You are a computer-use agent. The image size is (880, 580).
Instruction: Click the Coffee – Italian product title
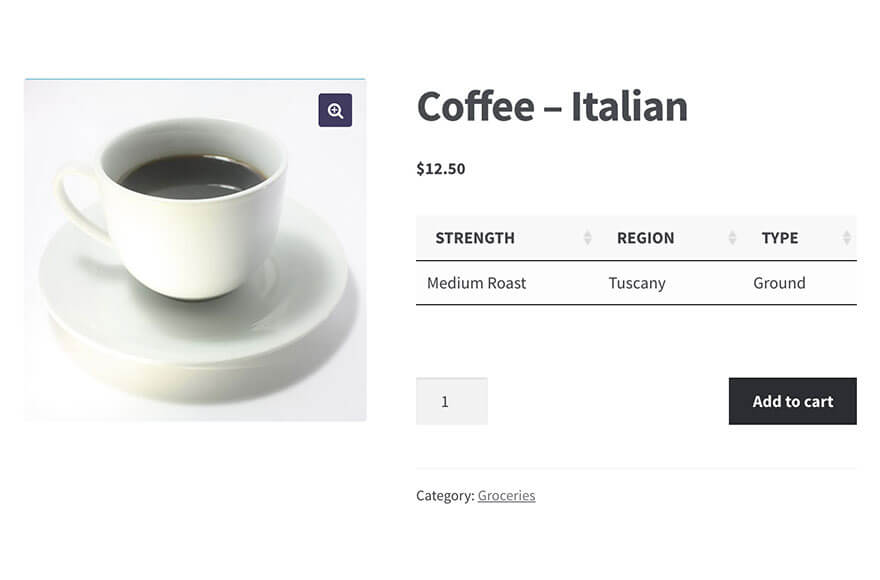(552, 106)
